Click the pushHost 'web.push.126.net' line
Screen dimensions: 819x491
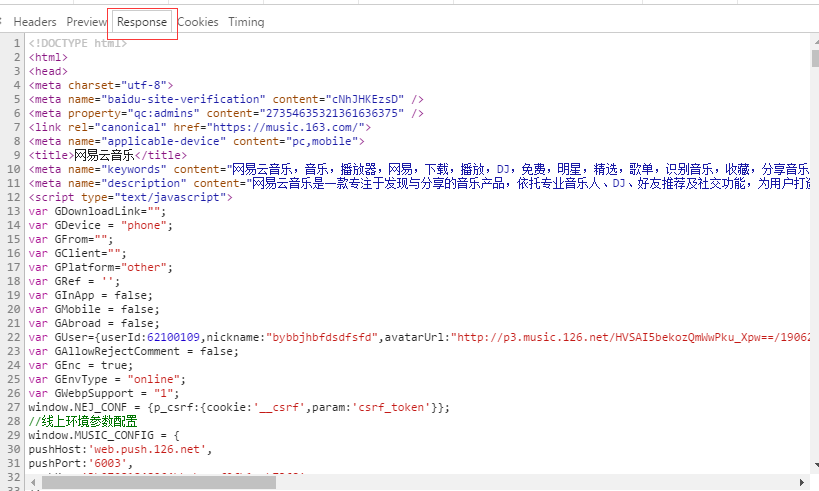(121, 449)
